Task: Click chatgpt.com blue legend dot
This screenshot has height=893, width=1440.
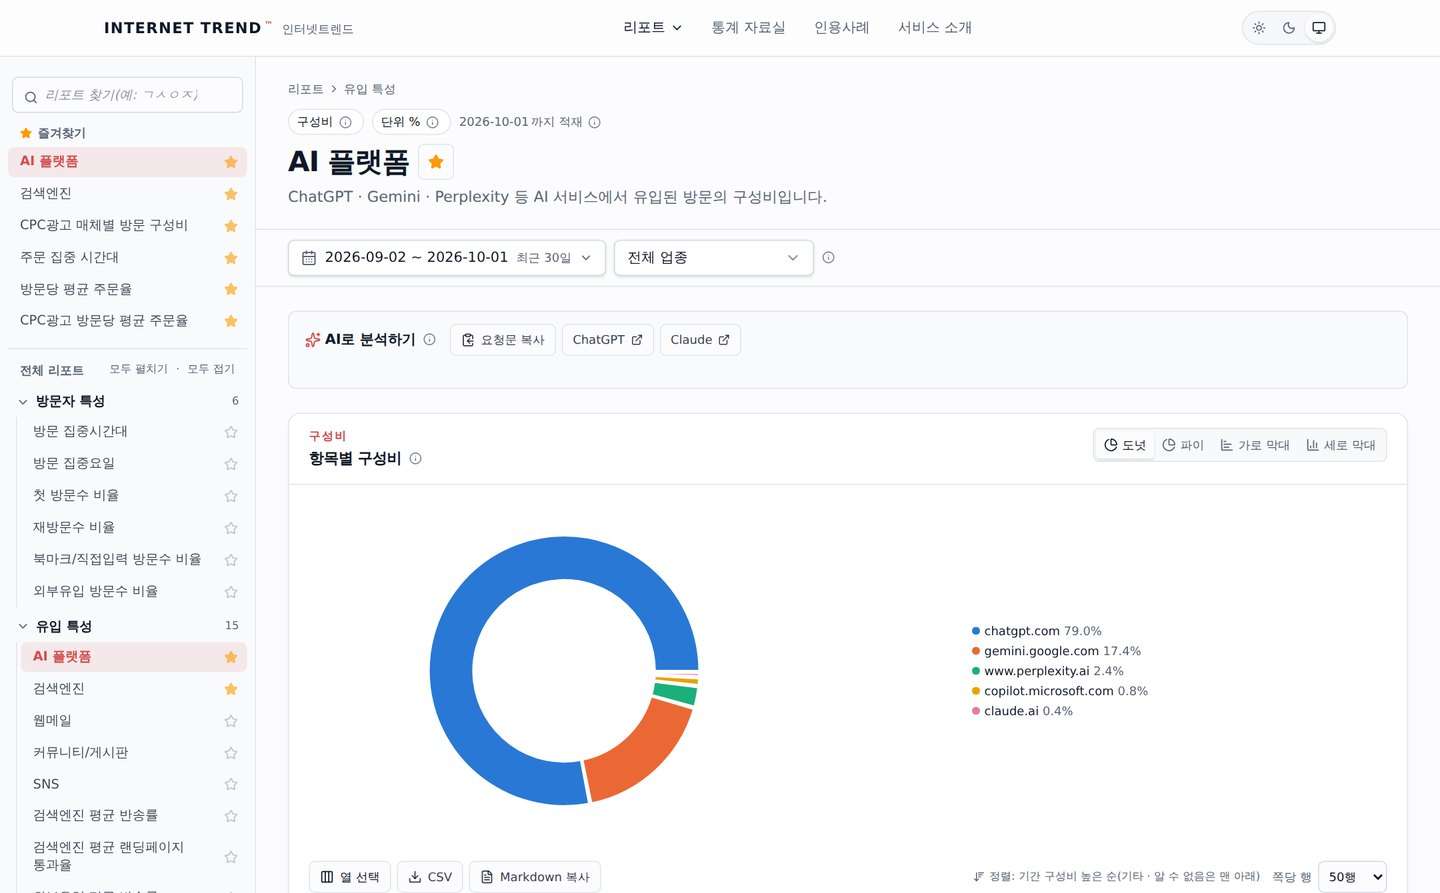Action: point(976,631)
